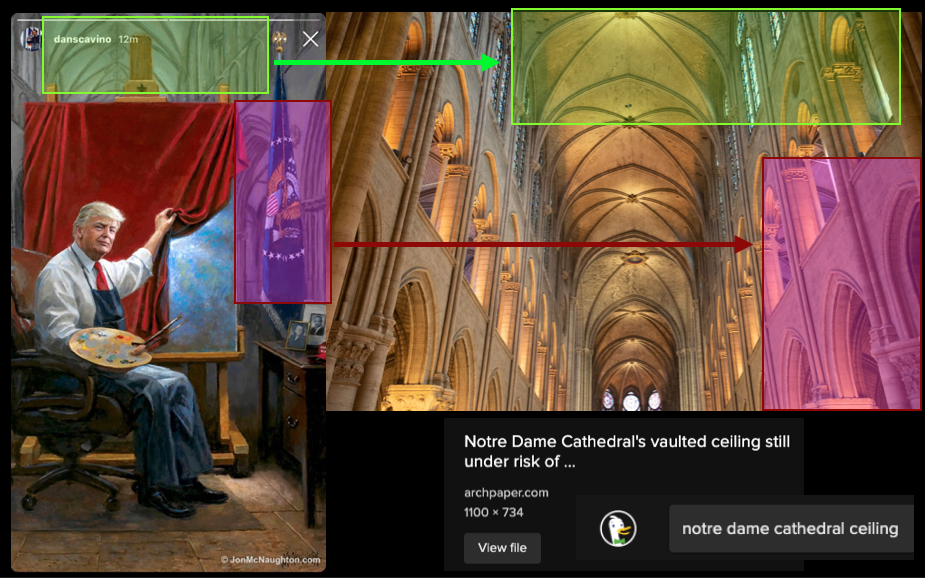Image resolution: width=925 pixels, height=578 pixels.
Task: Click the 12m story timestamp
Action: pos(128,39)
